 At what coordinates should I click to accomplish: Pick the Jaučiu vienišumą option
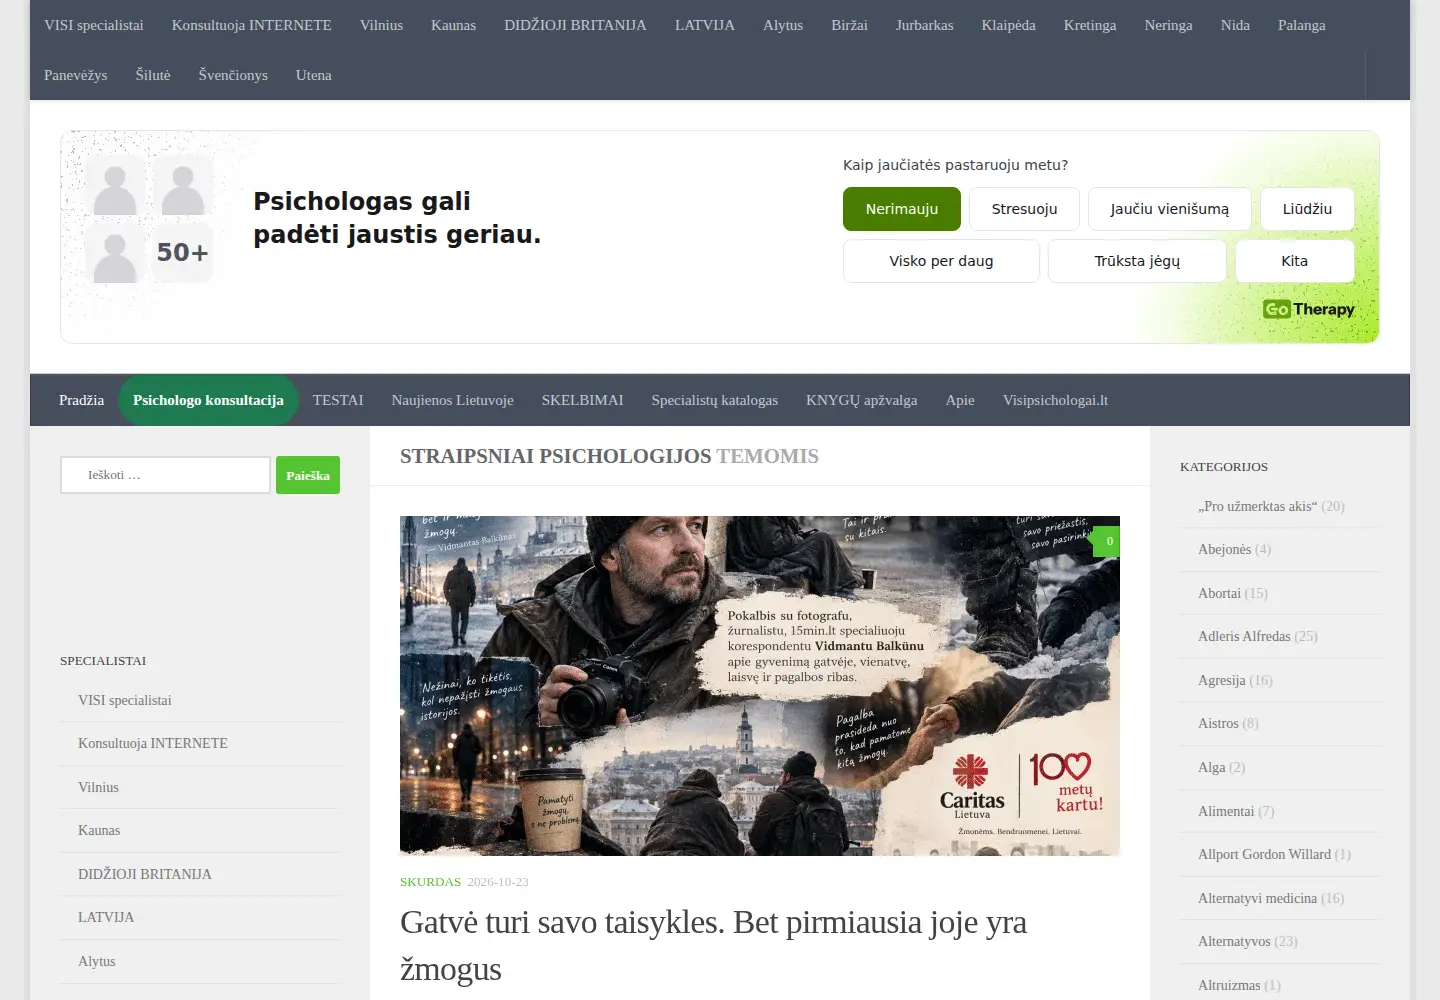click(x=1170, y=209)
